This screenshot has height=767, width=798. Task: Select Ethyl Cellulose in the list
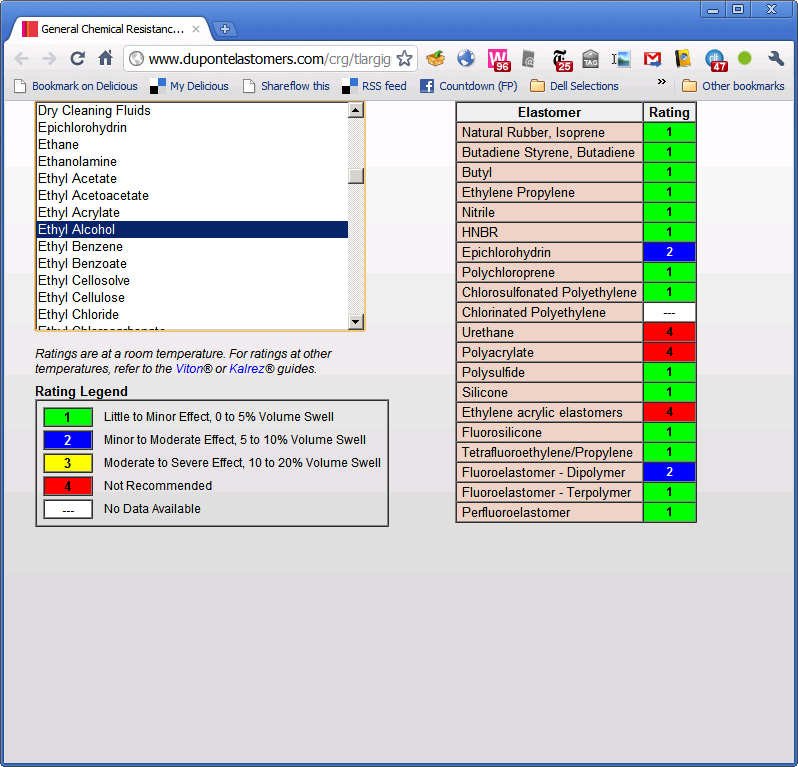[x=192, y=297]
